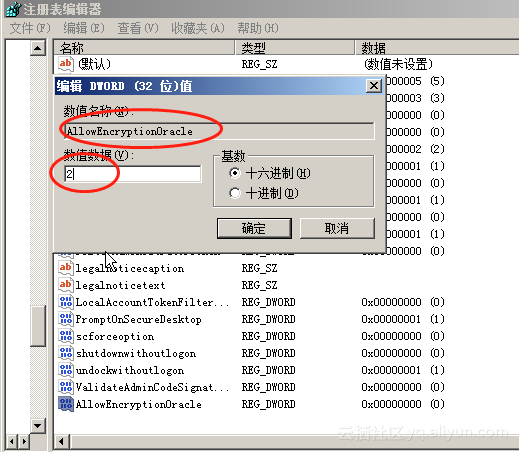Open the 收藏夹(A) menu
519x452 pixels.
(198, 28)
